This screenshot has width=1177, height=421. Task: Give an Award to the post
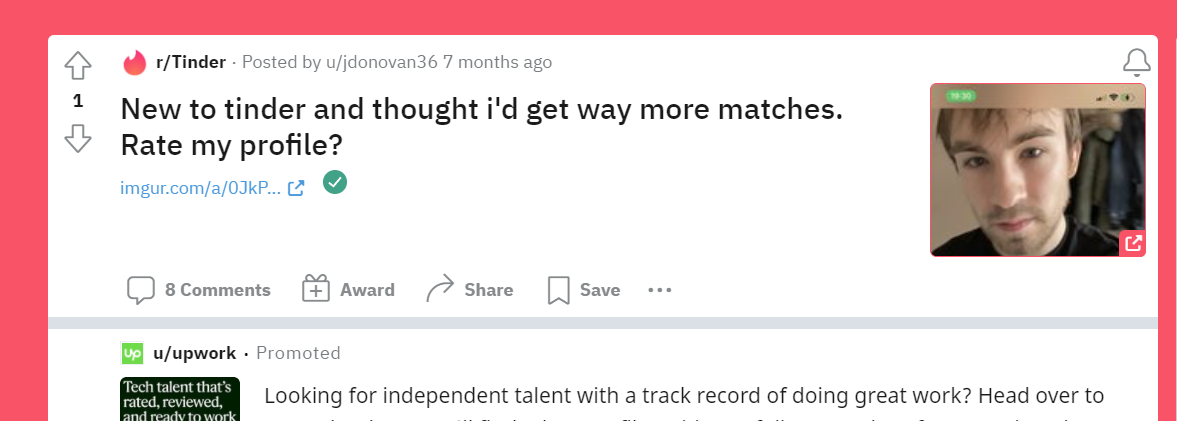pos(348,290)
